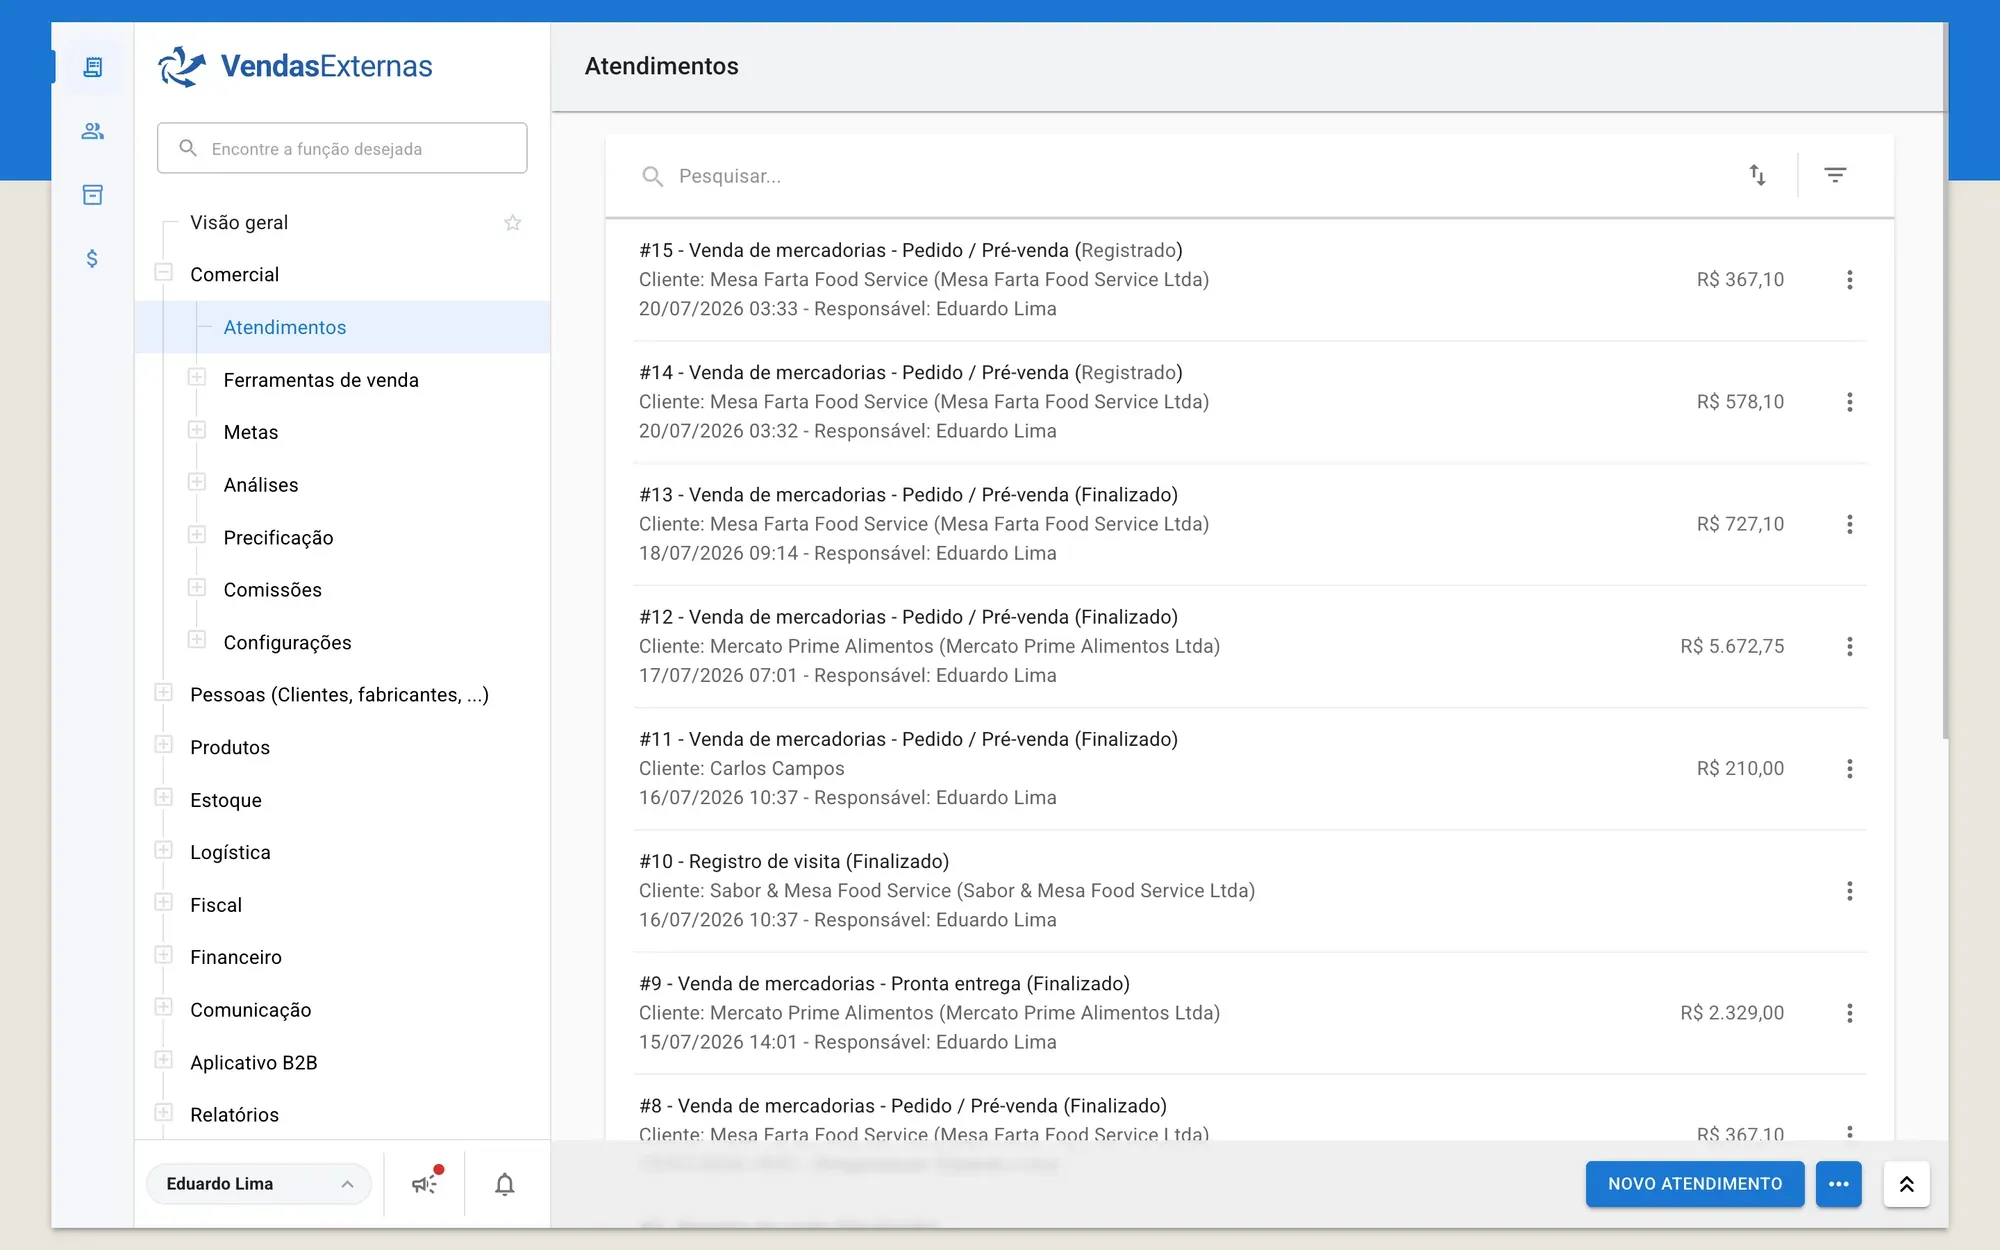2000x1250 pixels.
Task: Open atendimento #11 dated 16/07/2026 10:37
Action: pyautogui.click(x=1249, y=768)
